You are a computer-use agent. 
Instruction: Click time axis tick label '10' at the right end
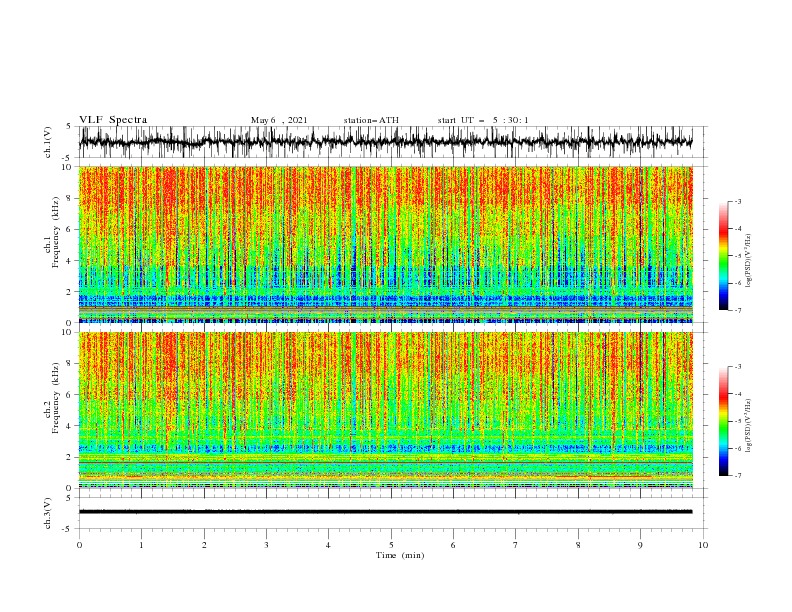pos(703,545)
